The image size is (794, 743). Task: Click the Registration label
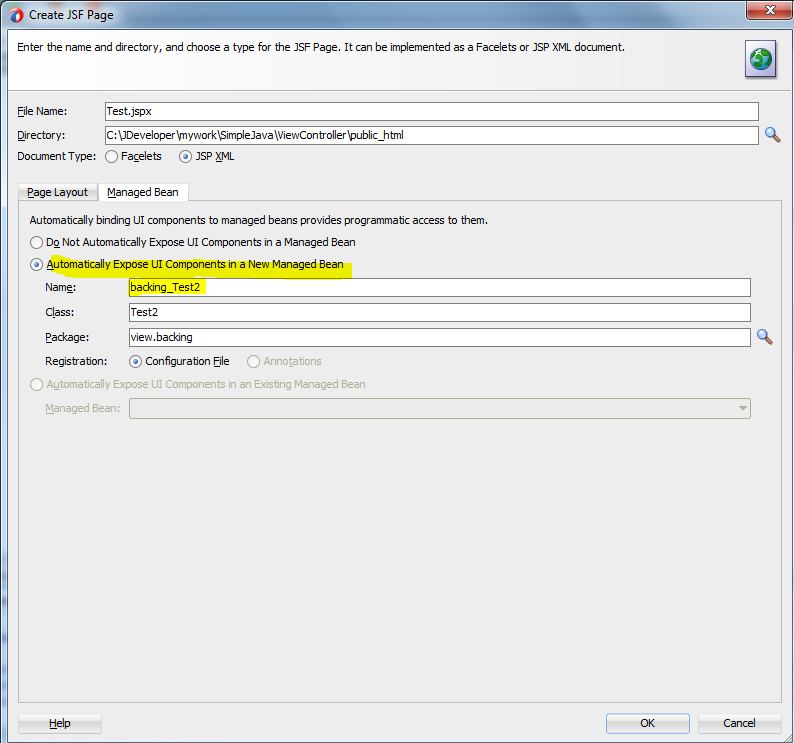[76, 361]
